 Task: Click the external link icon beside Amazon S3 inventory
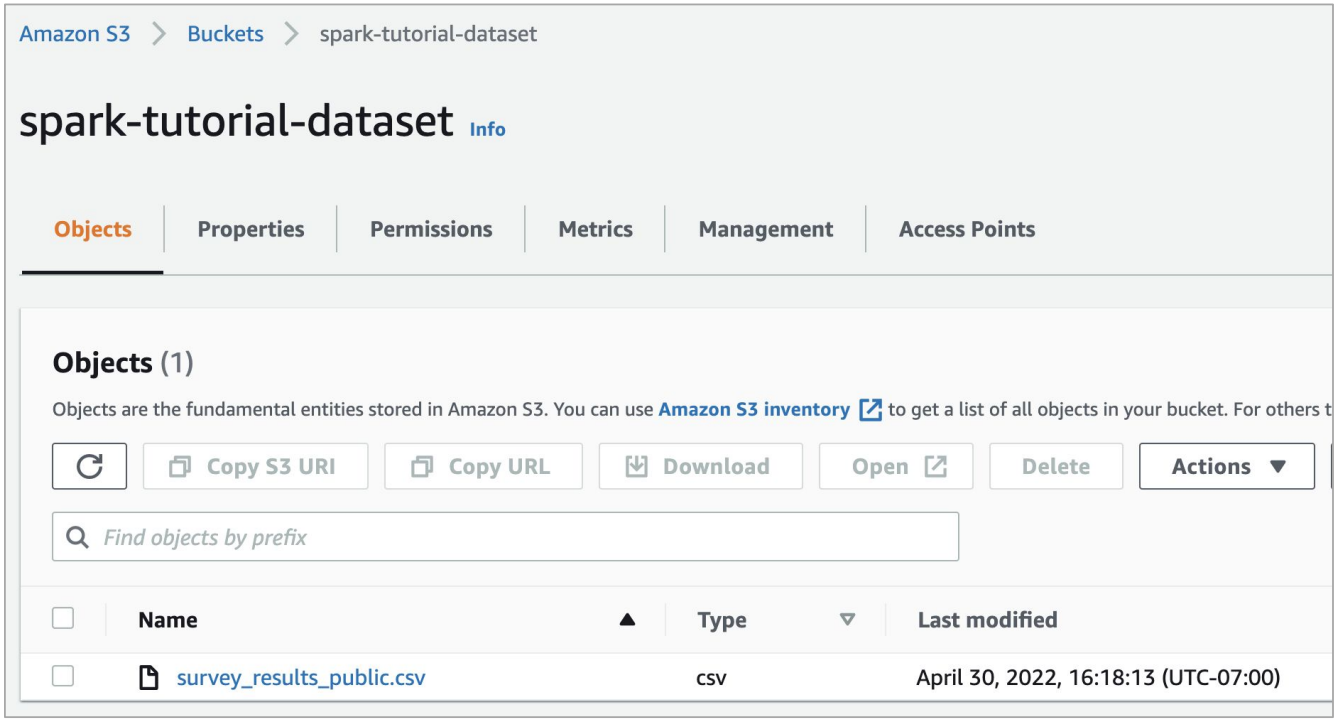[x=870, y=410]
